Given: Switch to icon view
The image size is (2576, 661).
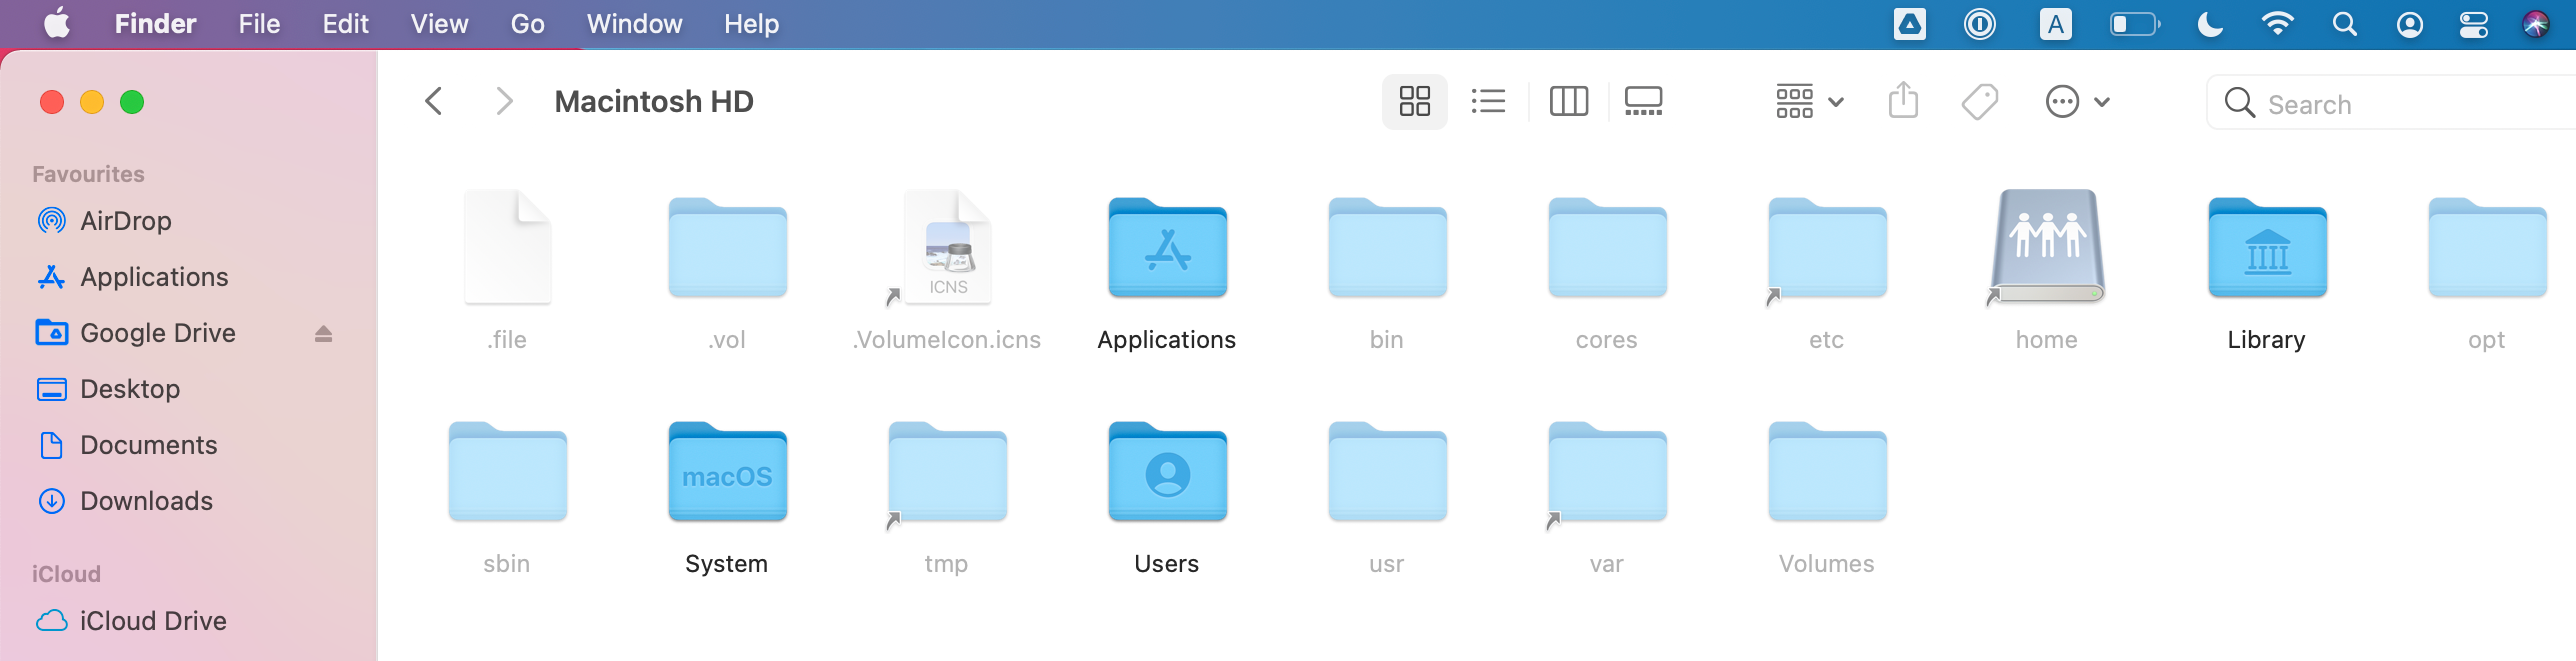Looking at the screenshot, I should 1414,102.
